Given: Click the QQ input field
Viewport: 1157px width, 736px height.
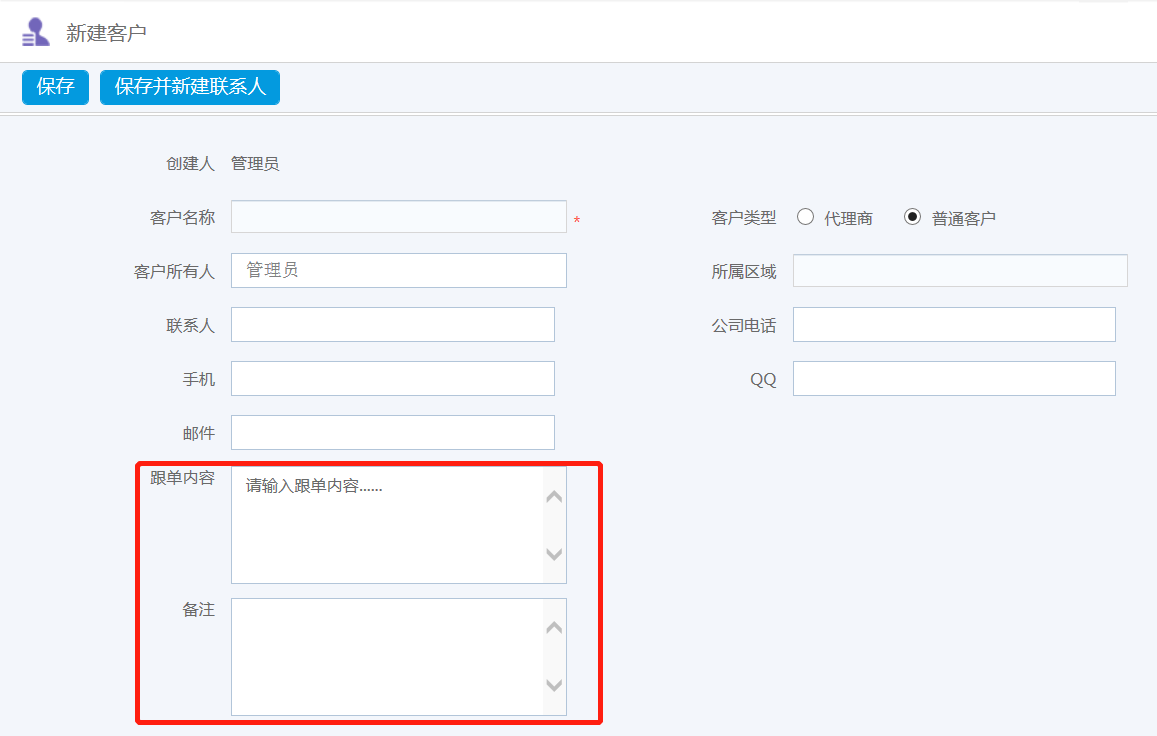Looking at the screenshot, I should [x=953, y=378].
